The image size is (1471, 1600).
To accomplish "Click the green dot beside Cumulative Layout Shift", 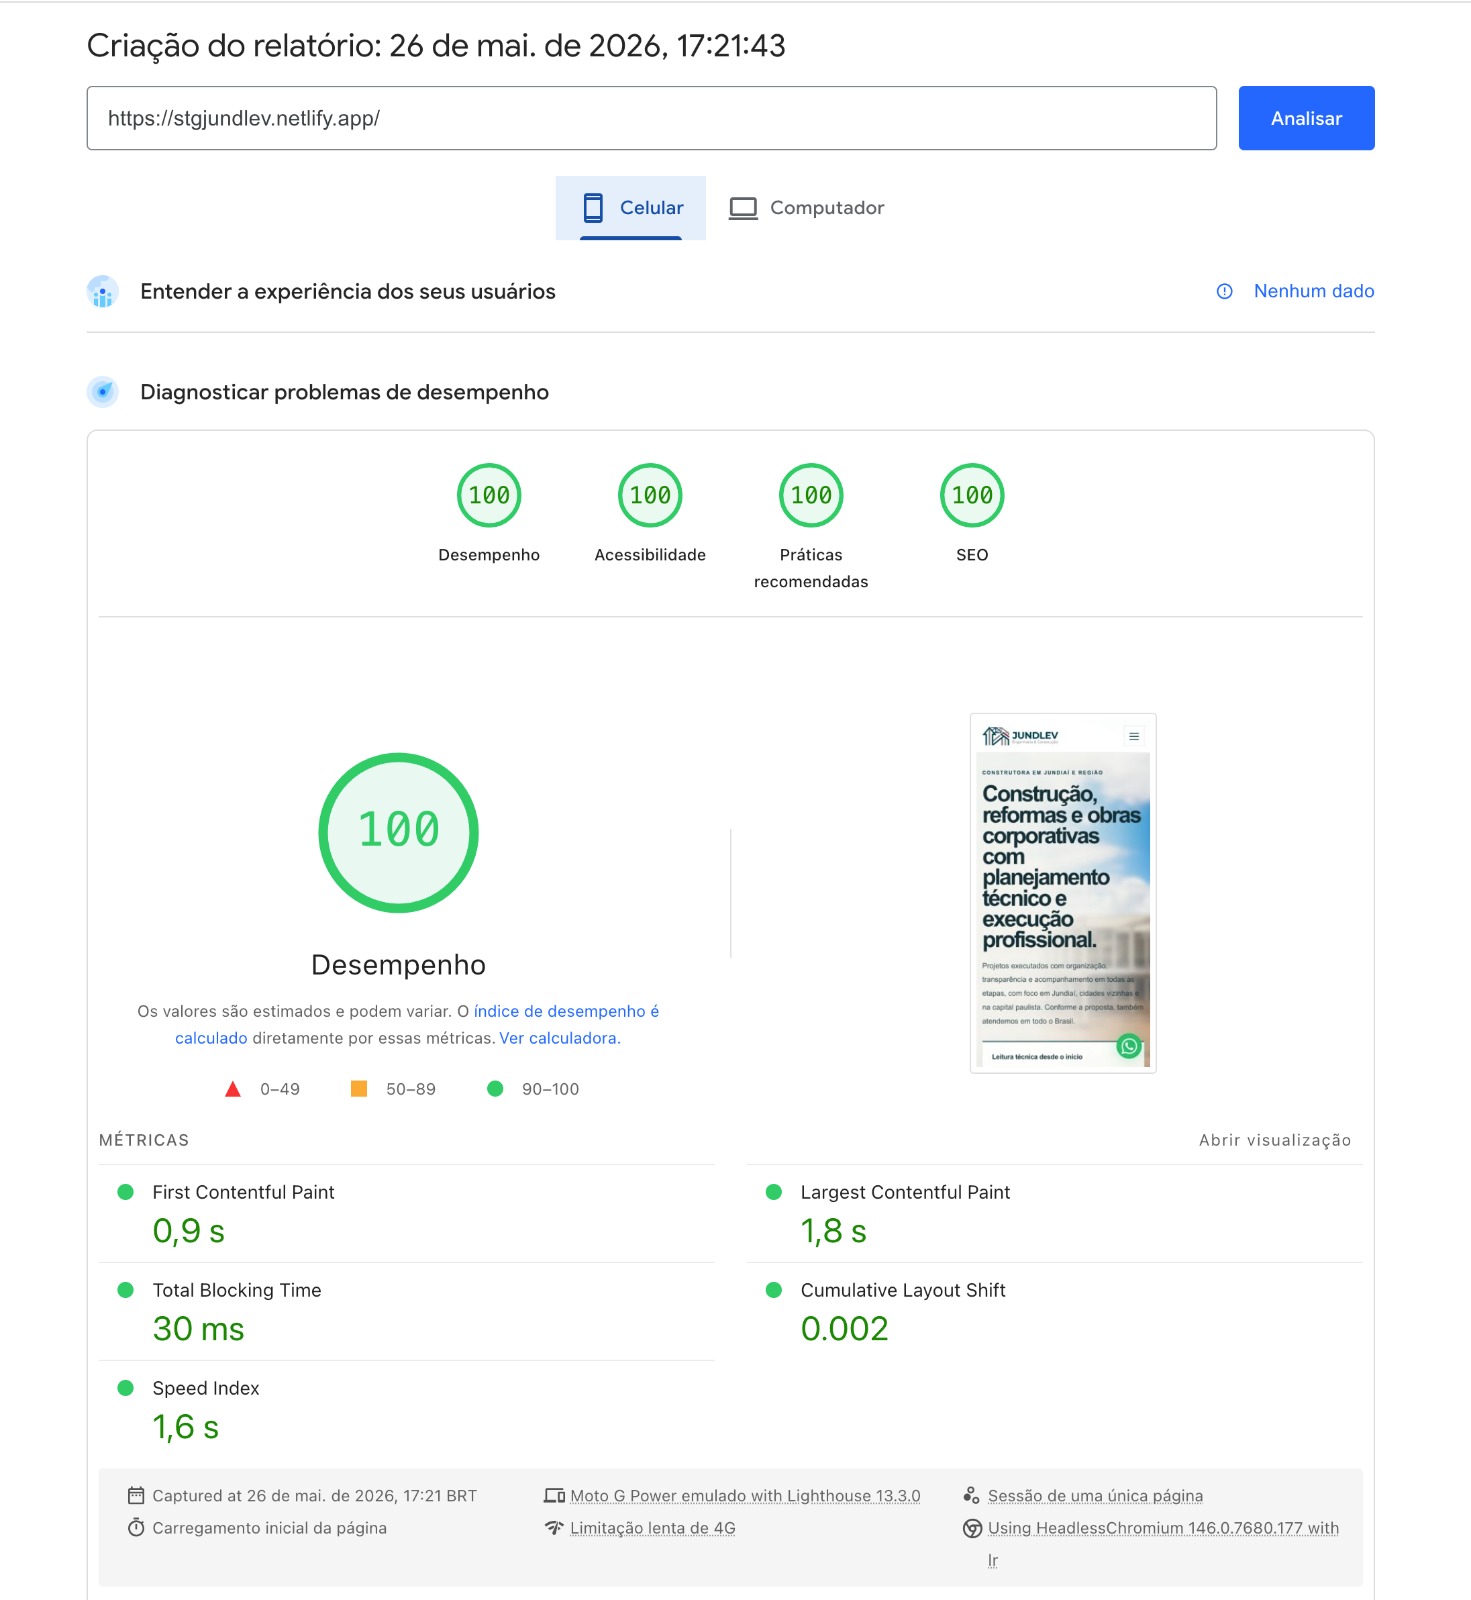I will tap(774, 1290).
